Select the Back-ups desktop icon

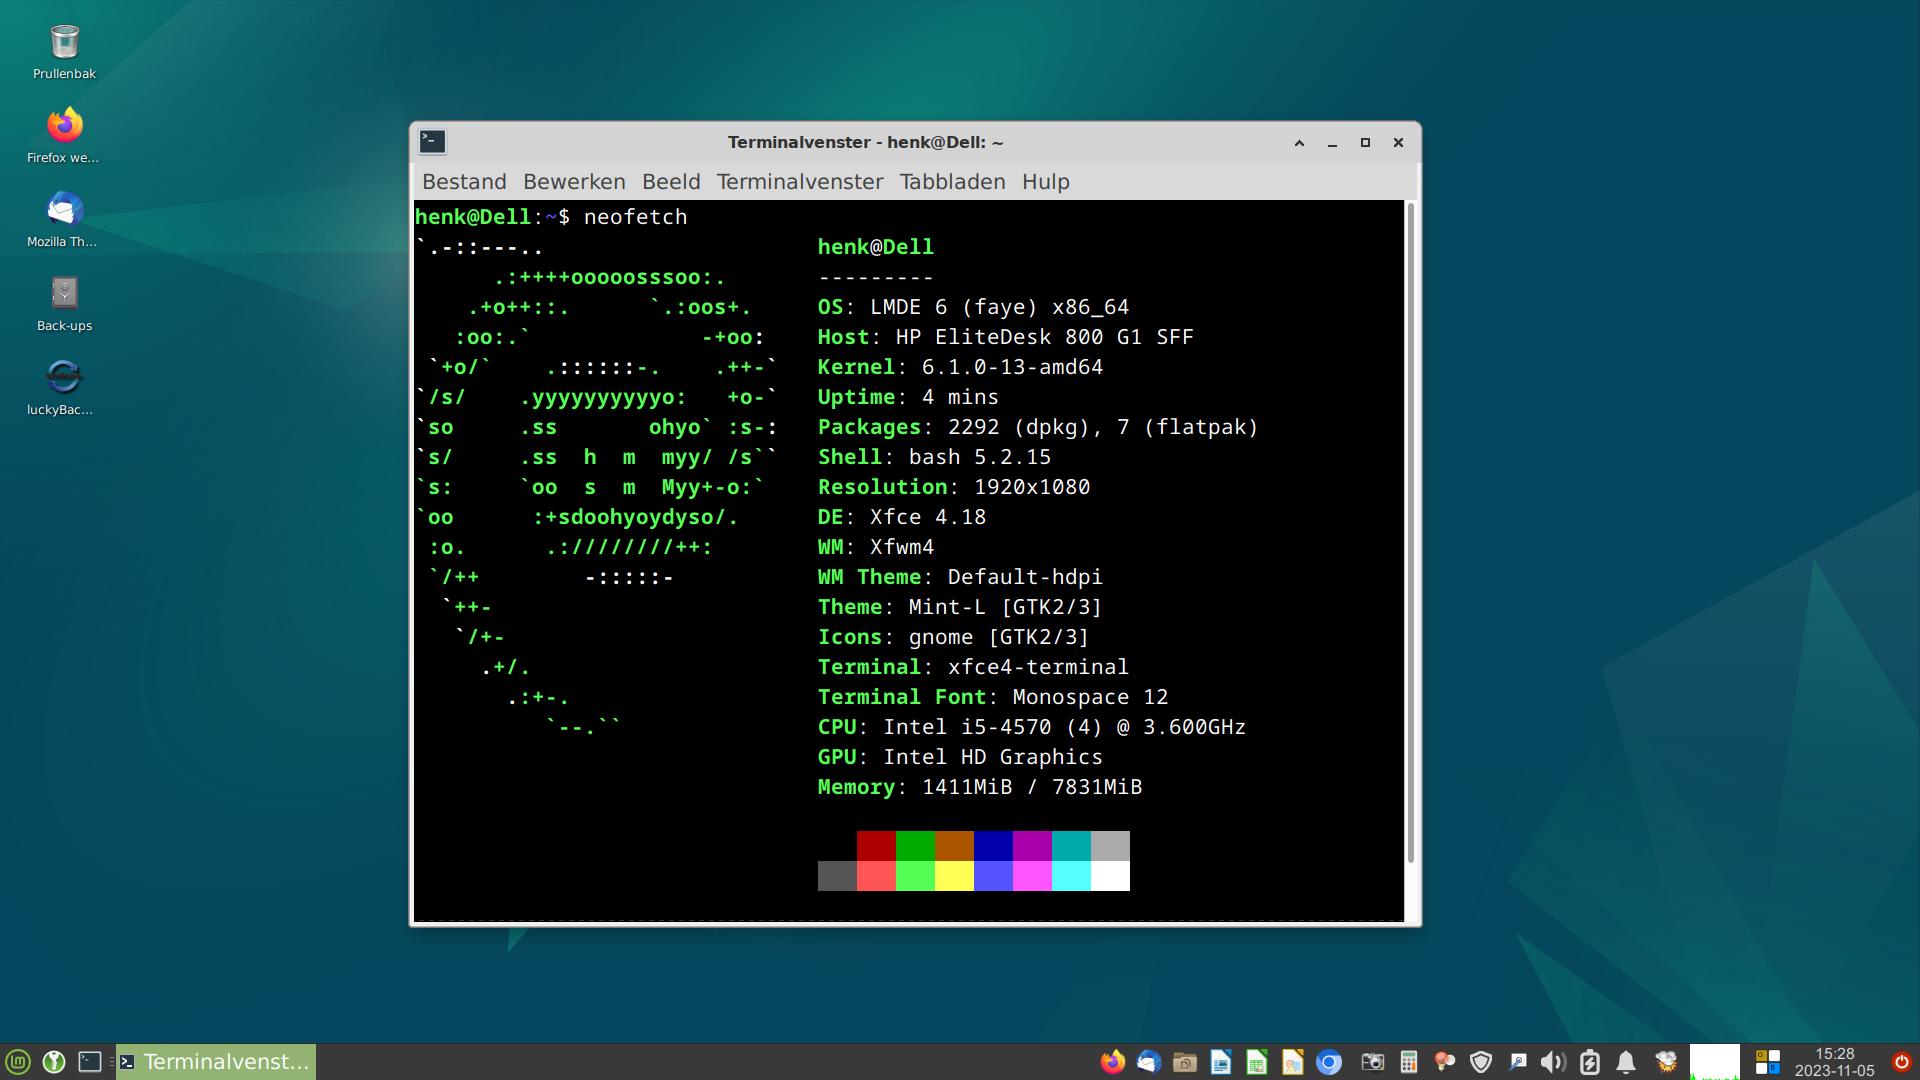(x=64, y=304)
